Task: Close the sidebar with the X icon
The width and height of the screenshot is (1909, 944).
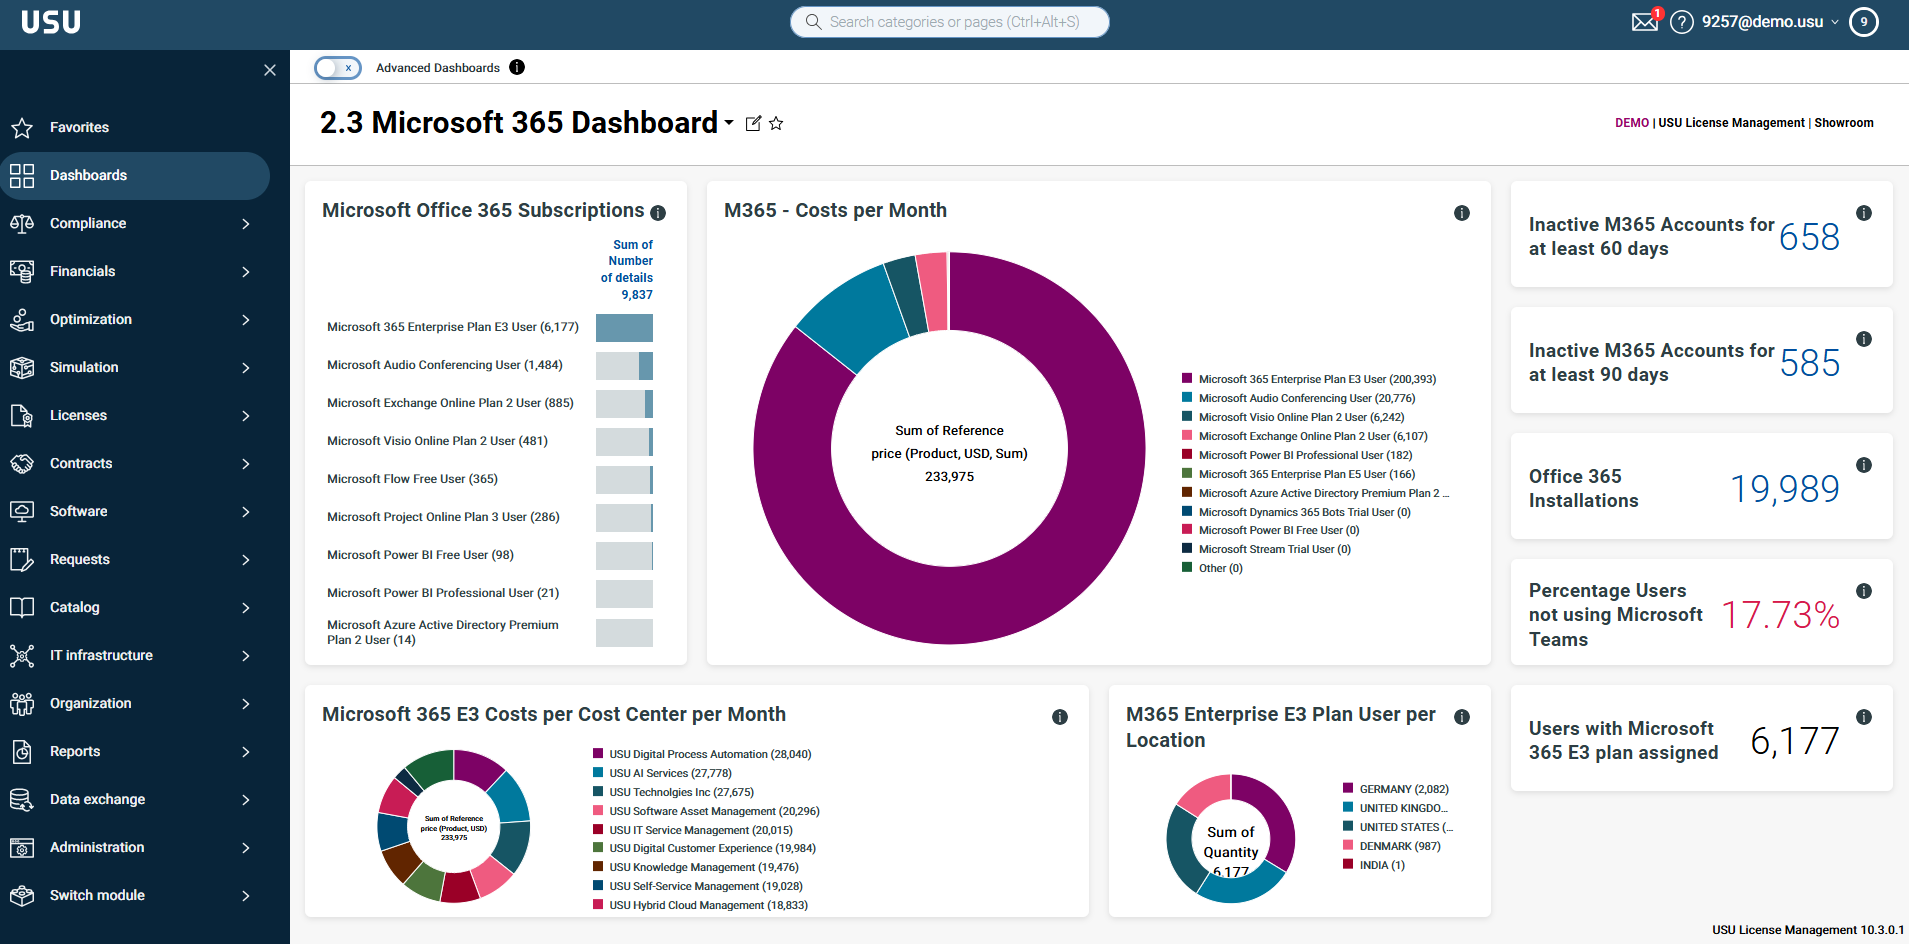Action: pos(269,70)
